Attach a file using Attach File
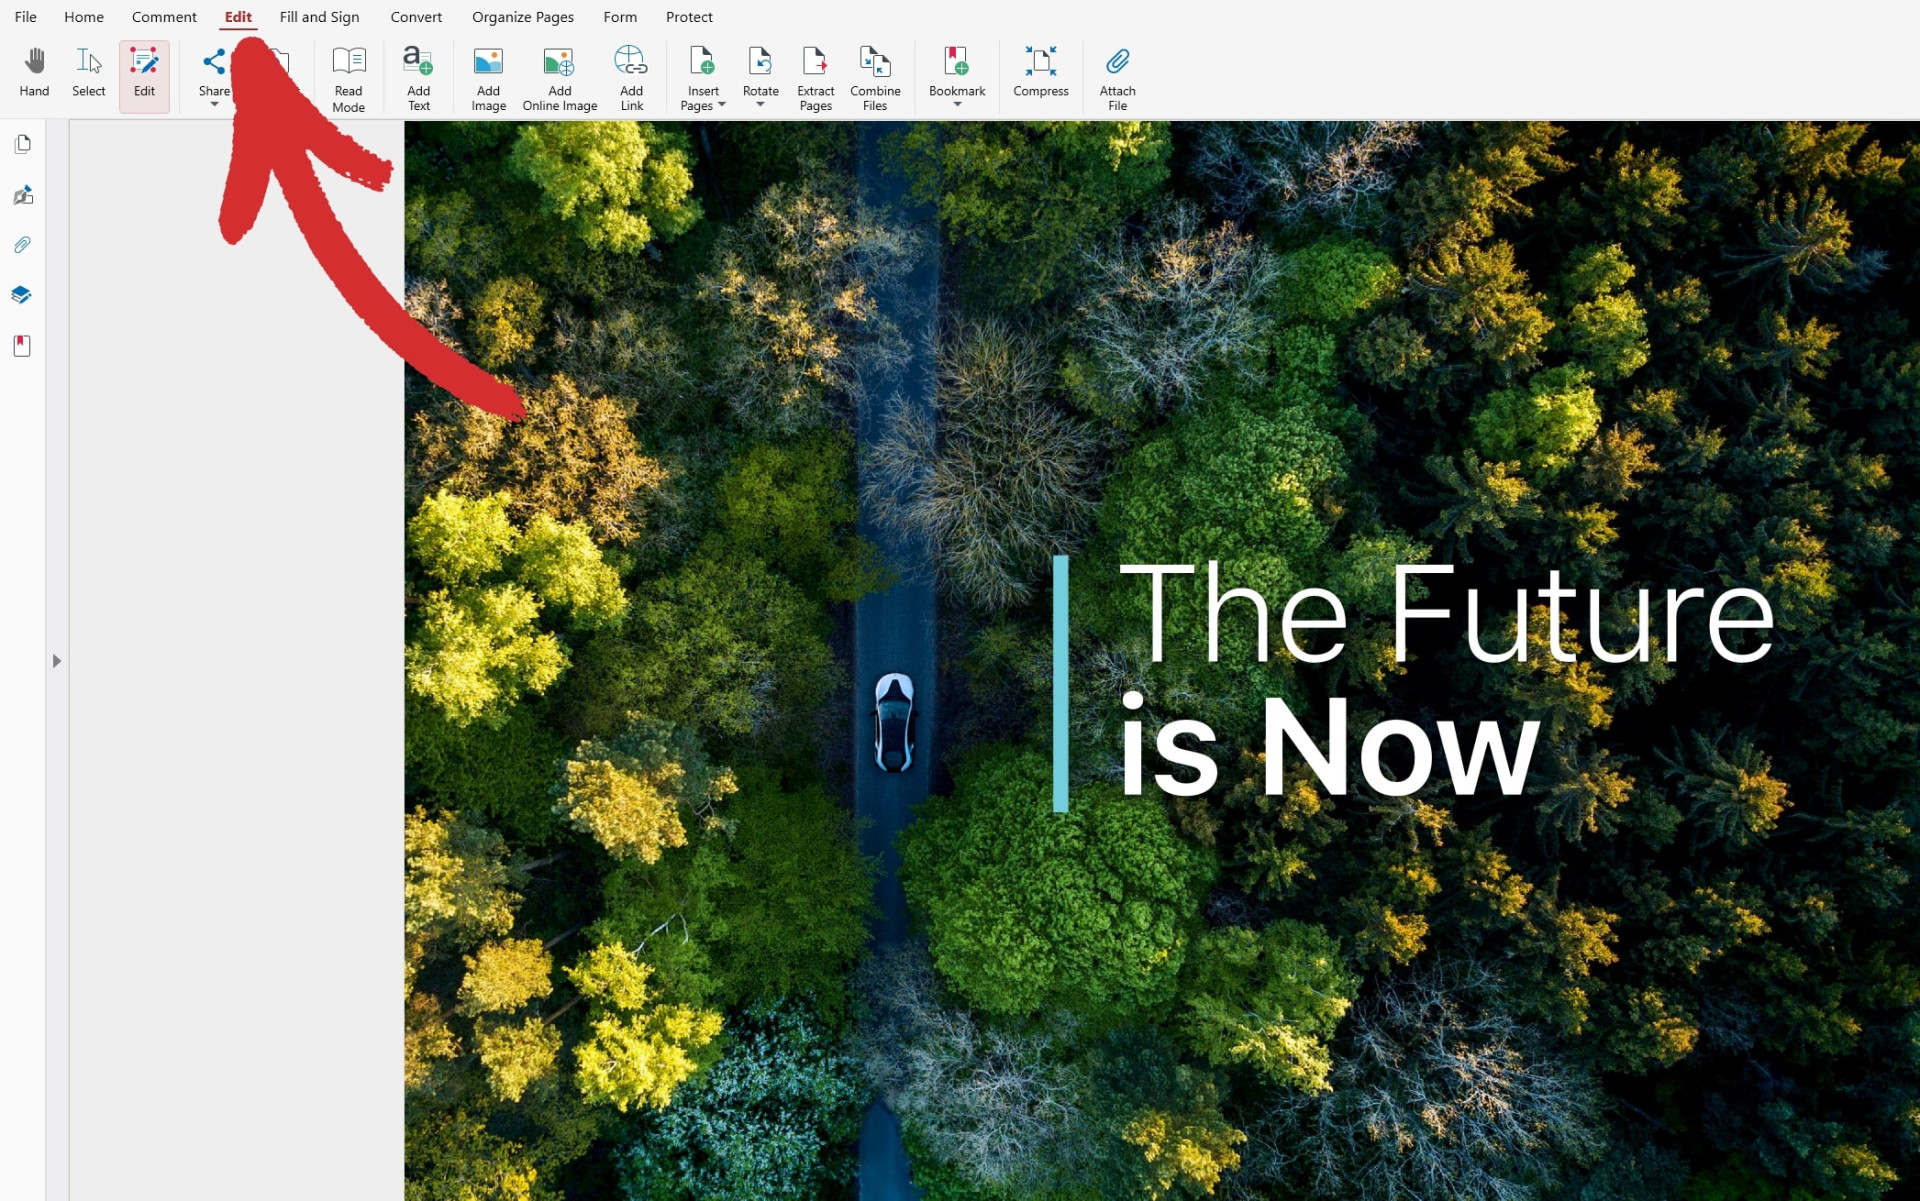 click(1117, 75)
